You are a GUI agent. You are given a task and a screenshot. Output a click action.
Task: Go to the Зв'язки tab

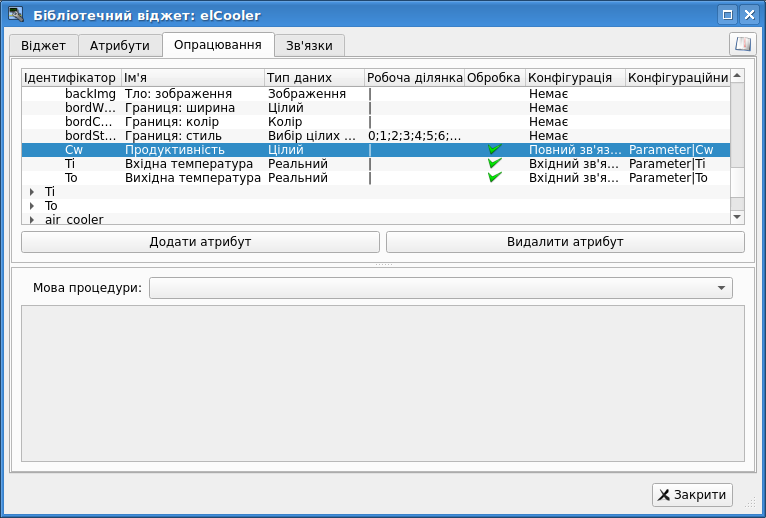tap(309, 46)
